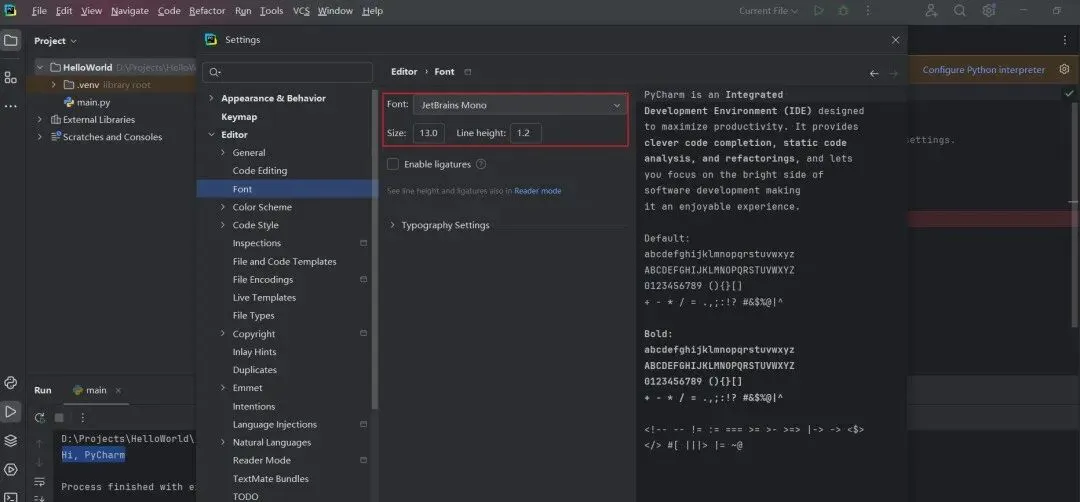Click the font Size input field

tap(429, 133)
